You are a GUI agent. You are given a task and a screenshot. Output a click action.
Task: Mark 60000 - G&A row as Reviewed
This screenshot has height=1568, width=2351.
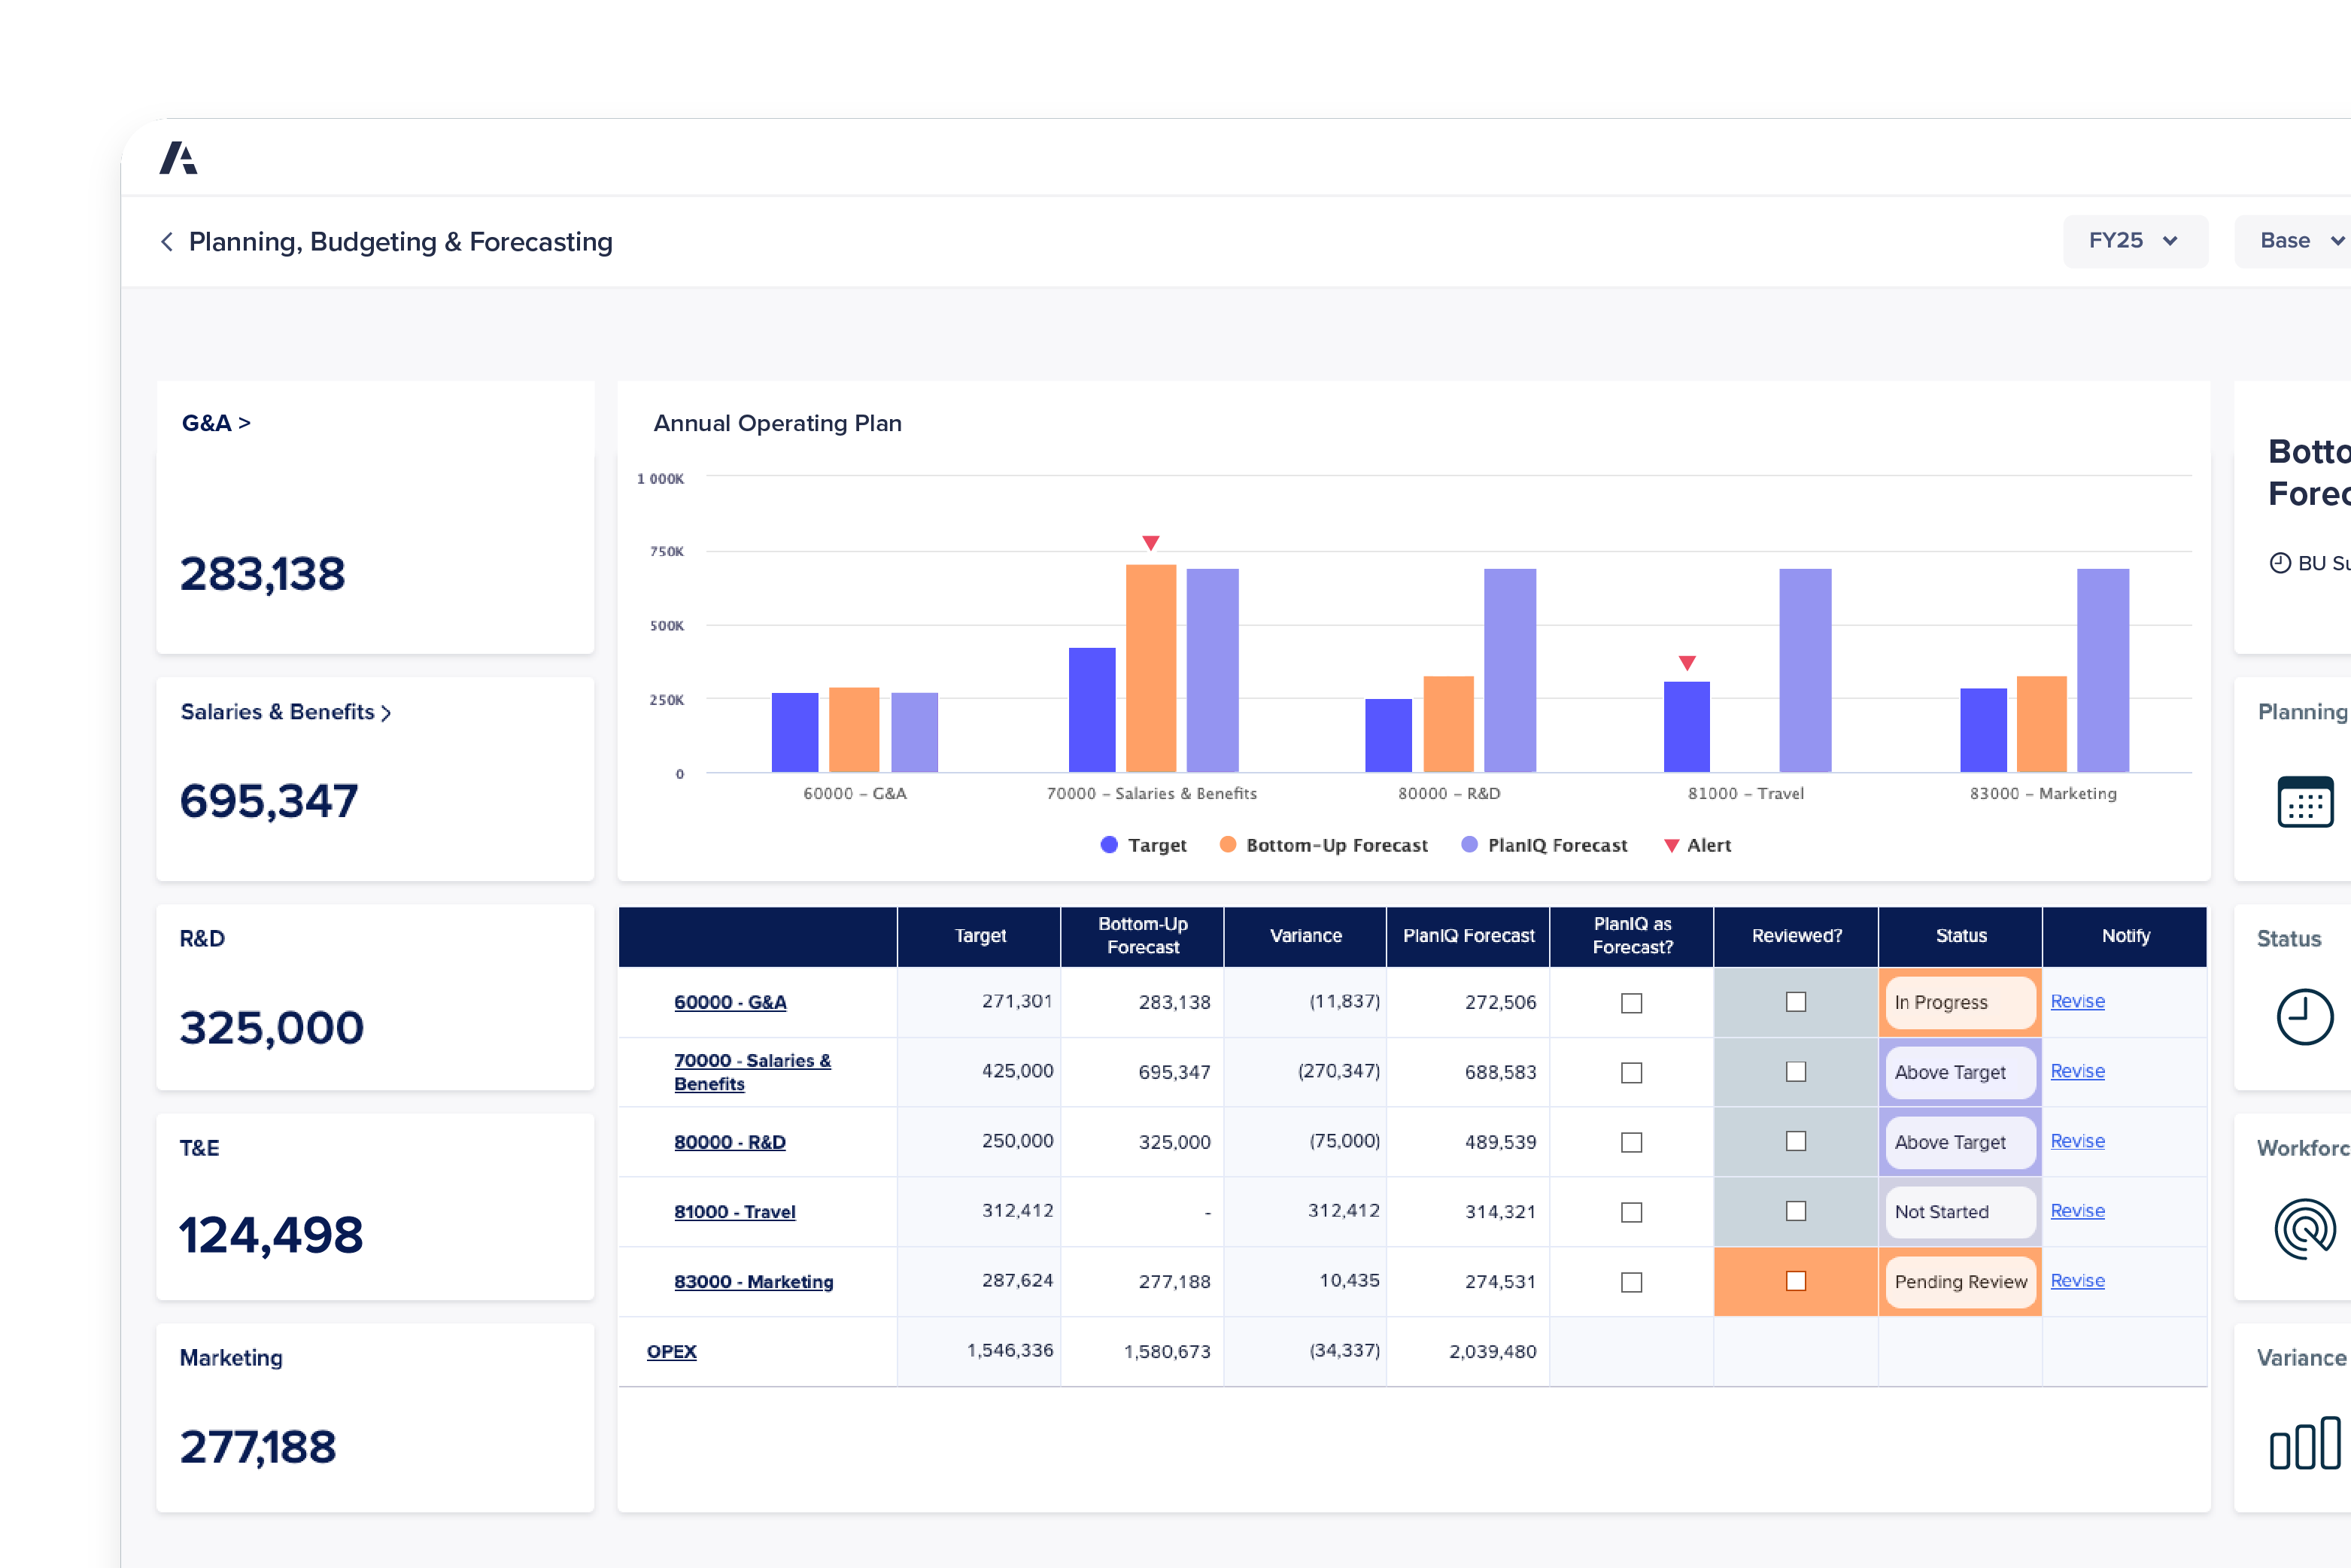pos(1796,1002)
